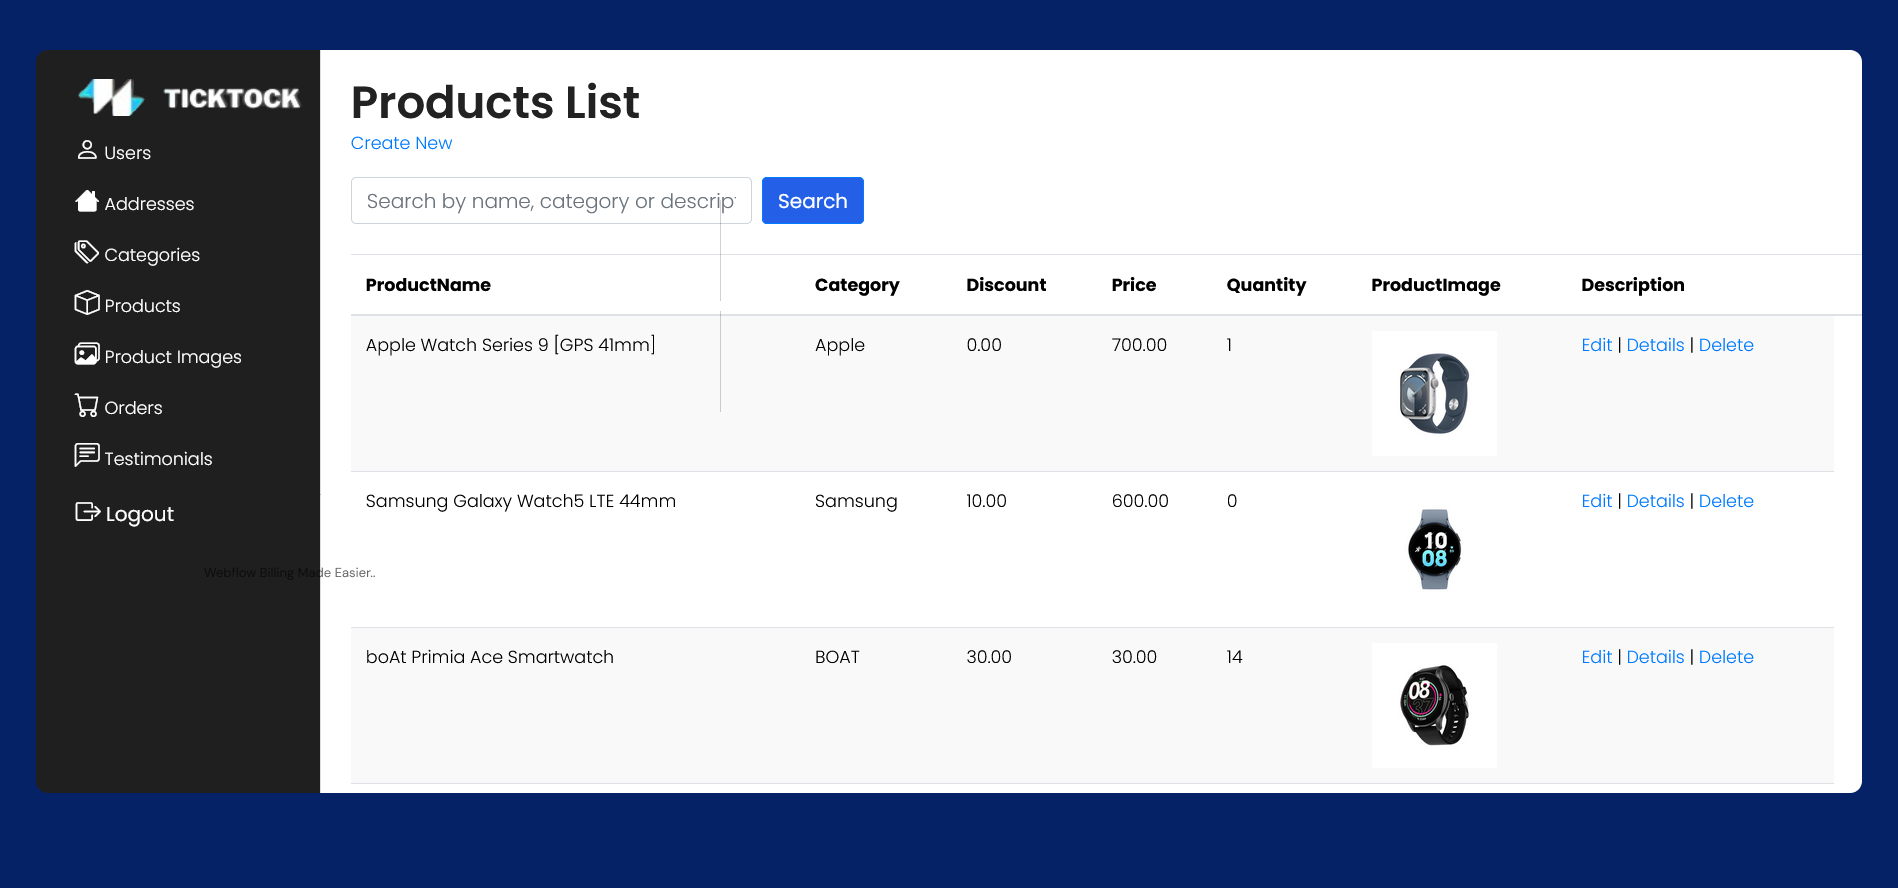Click the Apple Watch product image
Viewport: 1898px width, 888px height.
(1434, 393)
